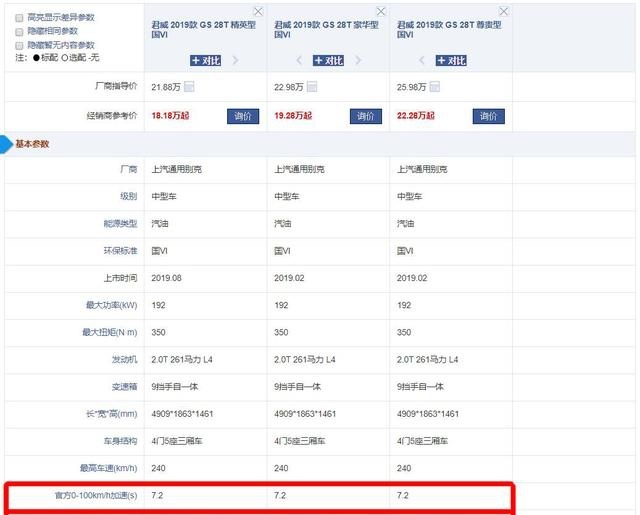Click the 最大功率(kW) parameter label
The height and width of the screenshot is (515, 640).
tap(111, 305)
